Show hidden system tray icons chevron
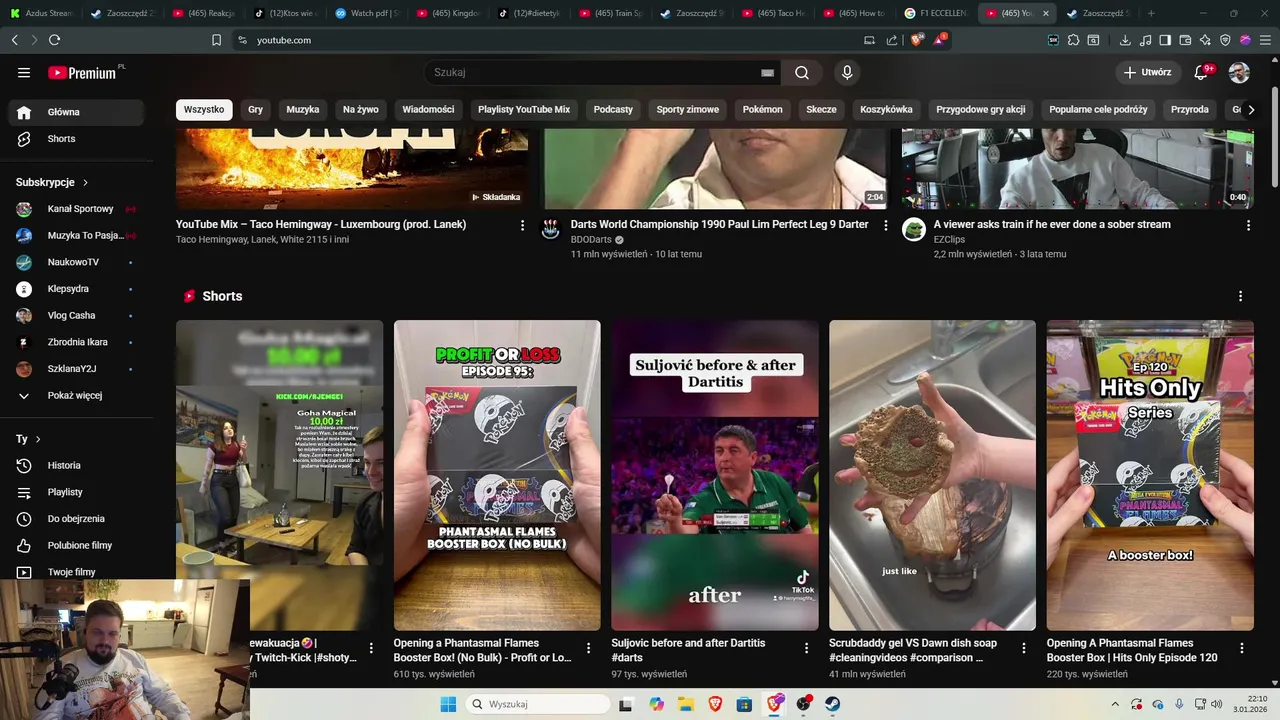 tap(1116, 704)
